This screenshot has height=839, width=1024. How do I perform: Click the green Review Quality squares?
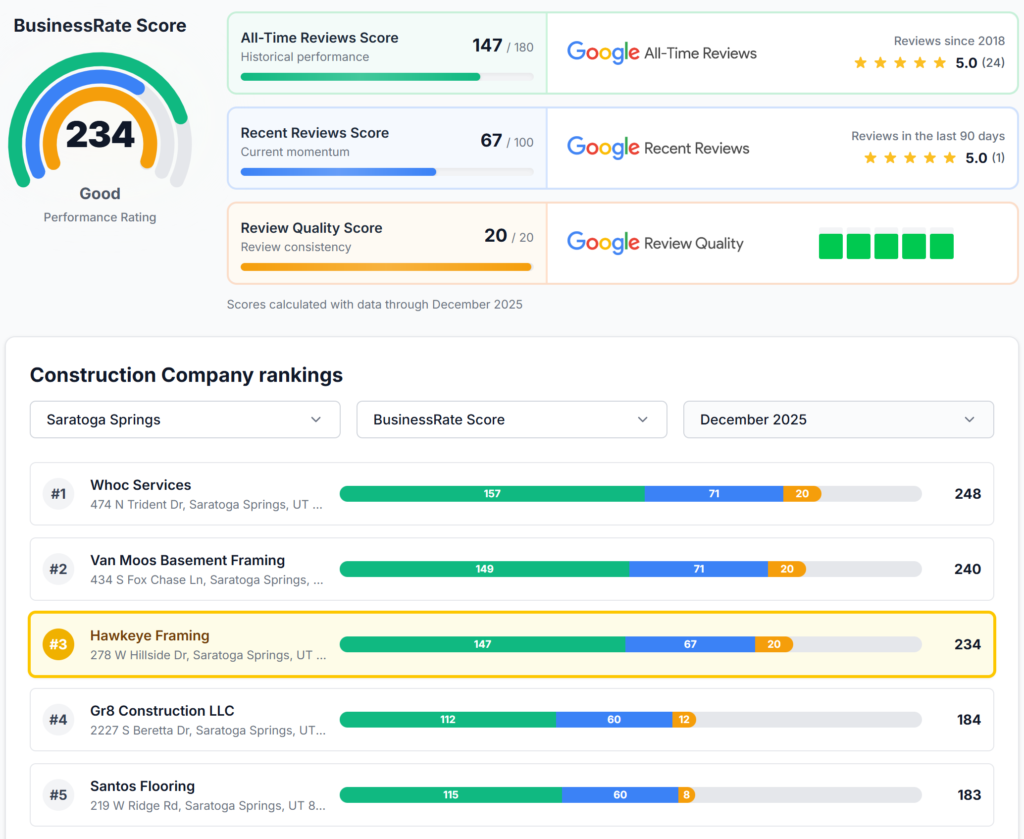tap(885, 245)
